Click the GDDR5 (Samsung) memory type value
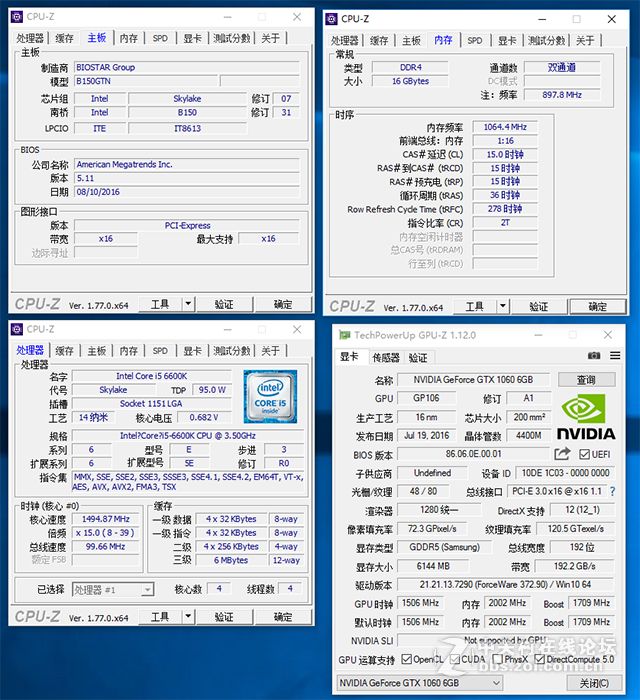The width and height of the screenshot is (640, 700). [445, 547]
